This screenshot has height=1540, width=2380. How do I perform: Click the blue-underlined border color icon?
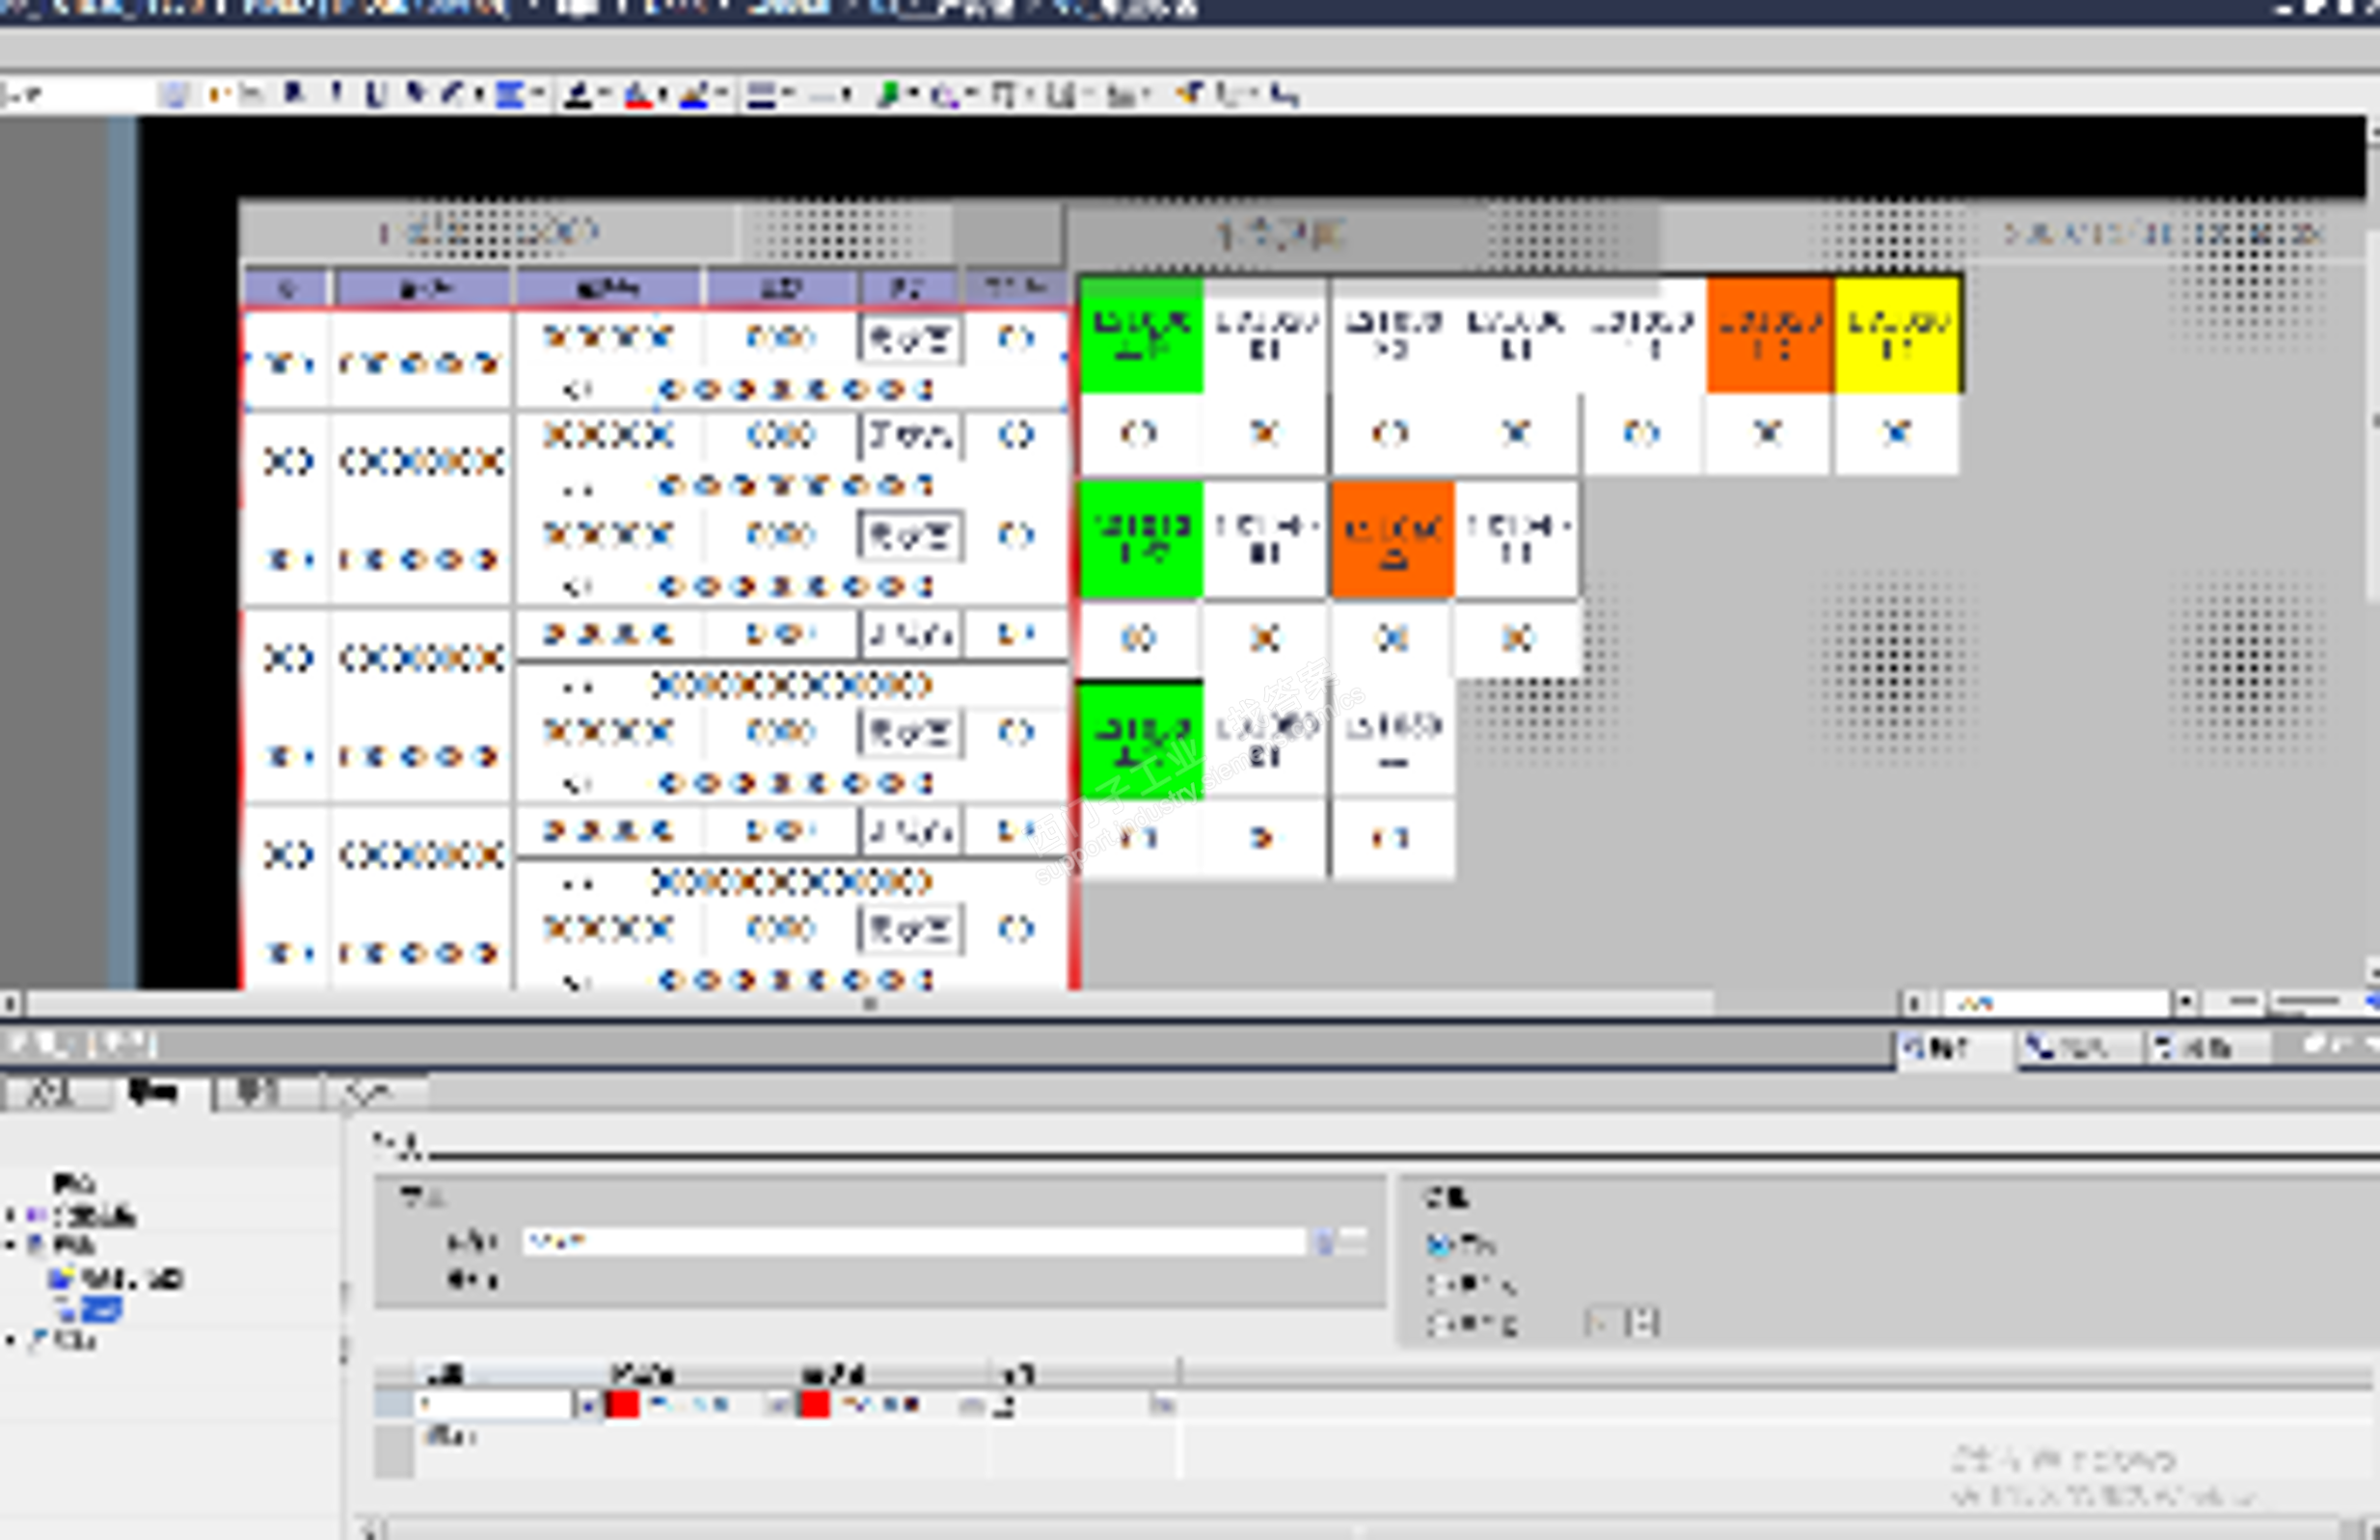pyautogui.click(x=693, y=95)
